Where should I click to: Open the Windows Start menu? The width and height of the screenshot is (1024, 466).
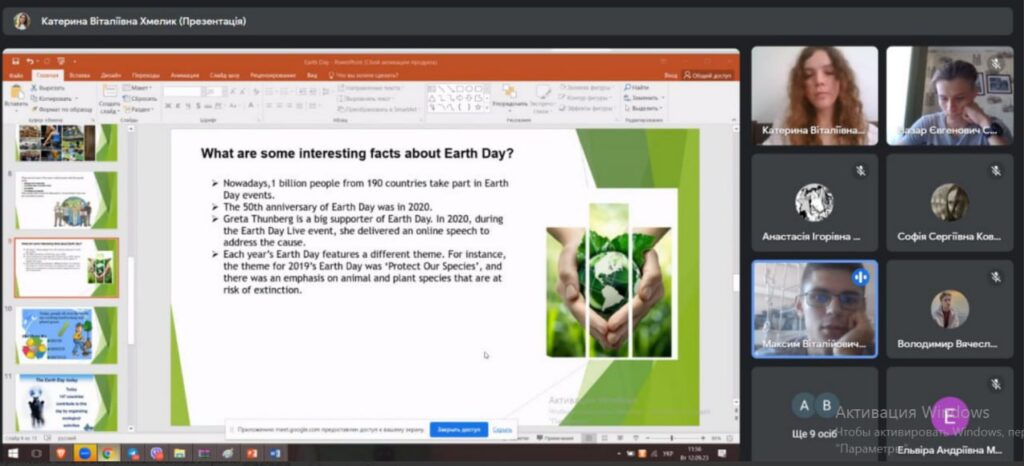coord(12,453)
